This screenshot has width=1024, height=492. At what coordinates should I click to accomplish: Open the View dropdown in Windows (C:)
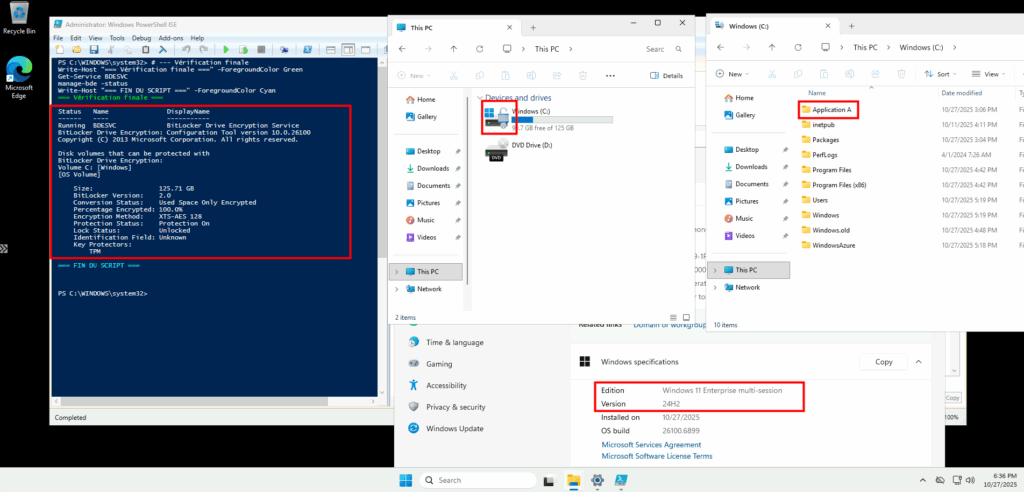pos(990,74)
